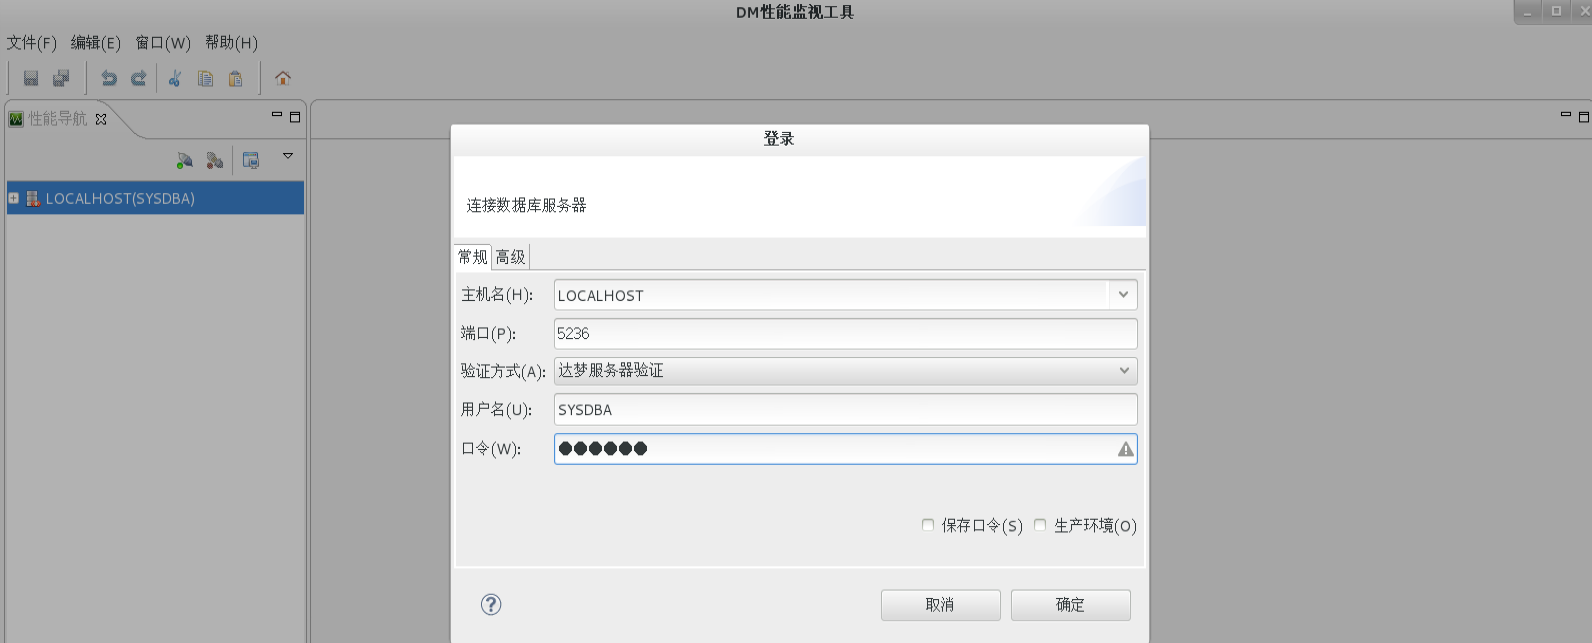The image size is (1592, 643).
Task: Click the 口令 password field
Action: point(846,449)
